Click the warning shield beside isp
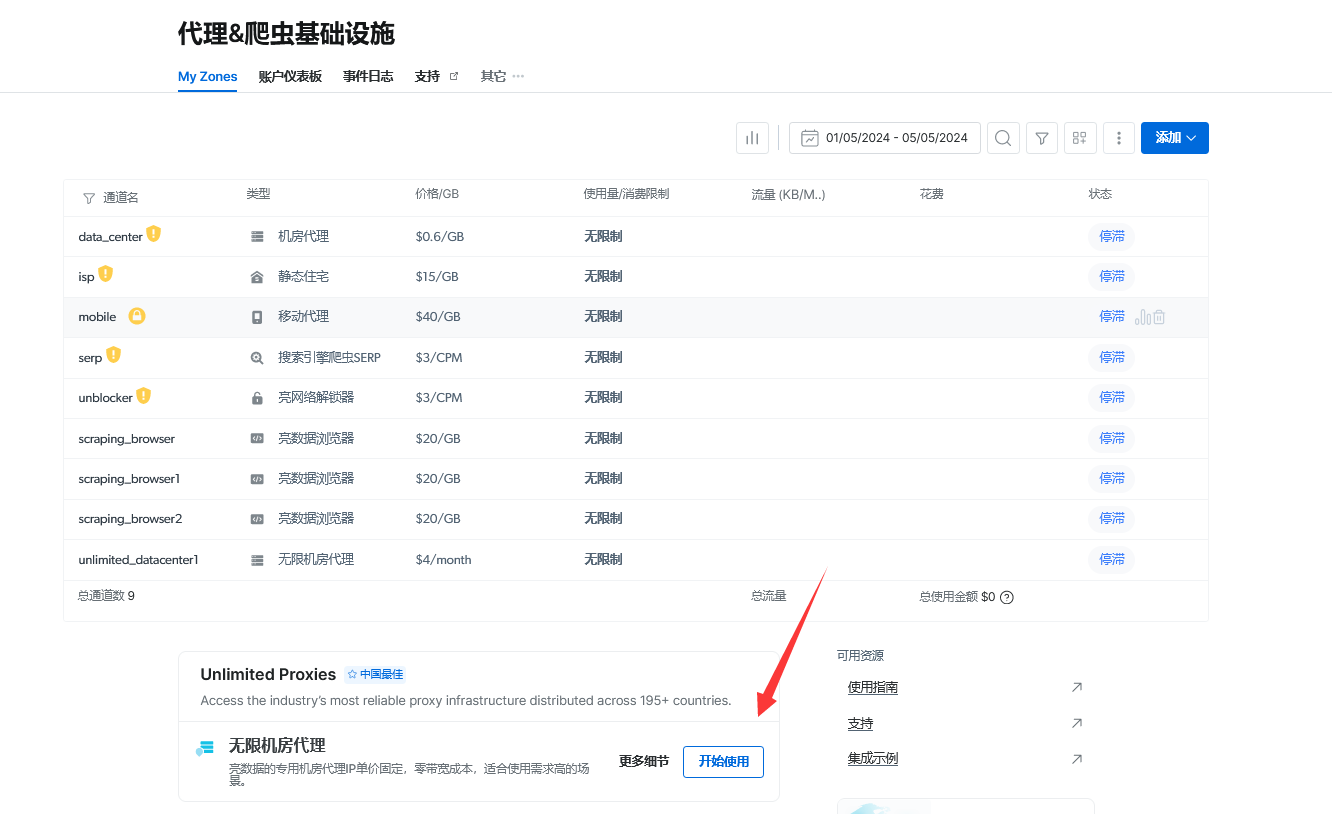The image size is (1332, 814). tap(105, 274)
